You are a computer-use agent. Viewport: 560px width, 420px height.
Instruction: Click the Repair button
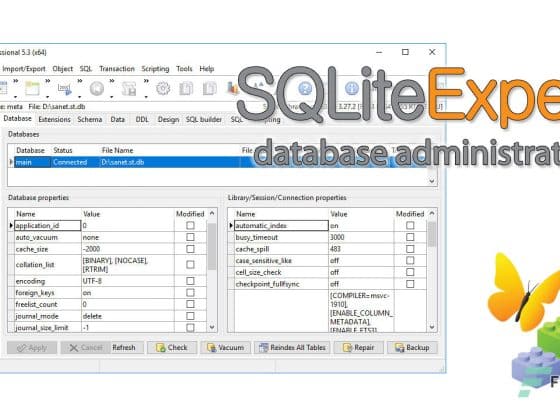click(359, 348)
